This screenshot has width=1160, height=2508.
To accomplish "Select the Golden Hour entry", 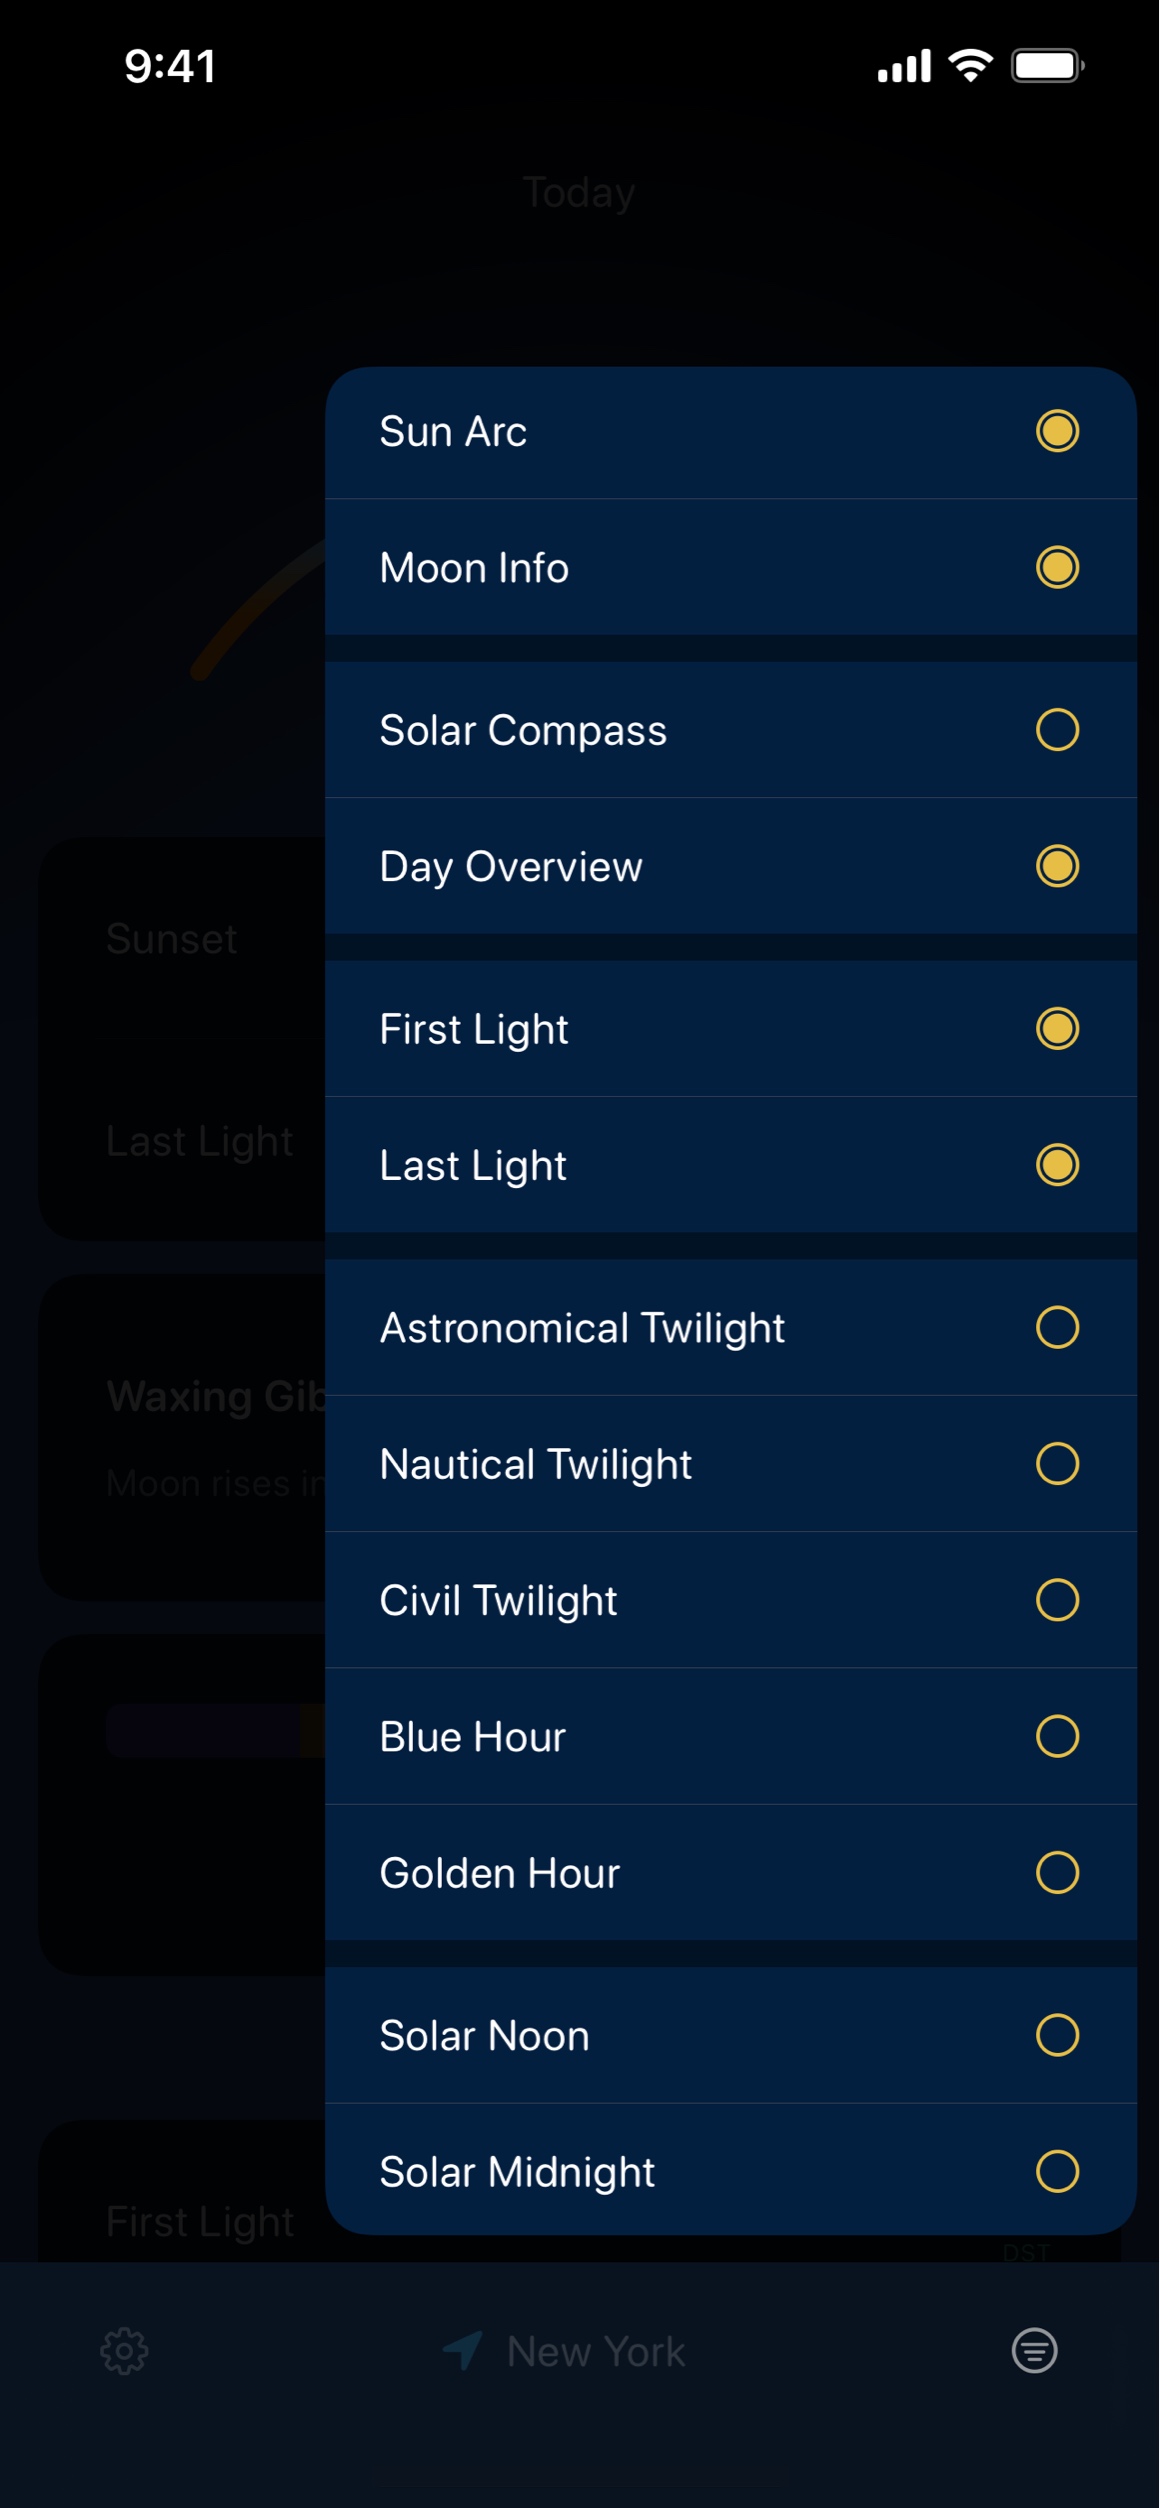I will [500, 1873].
